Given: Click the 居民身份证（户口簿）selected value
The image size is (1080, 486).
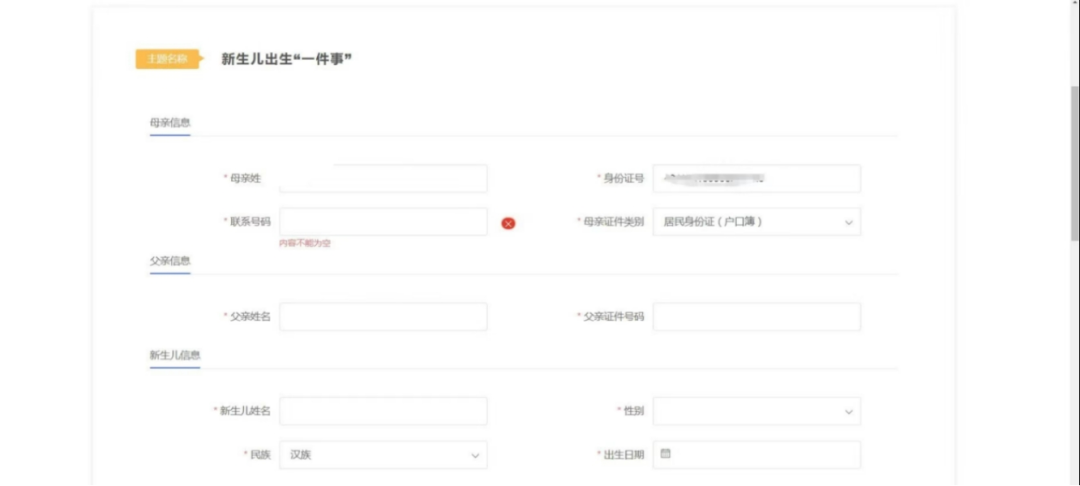Looking at the screenshot, I should point(713,222).
